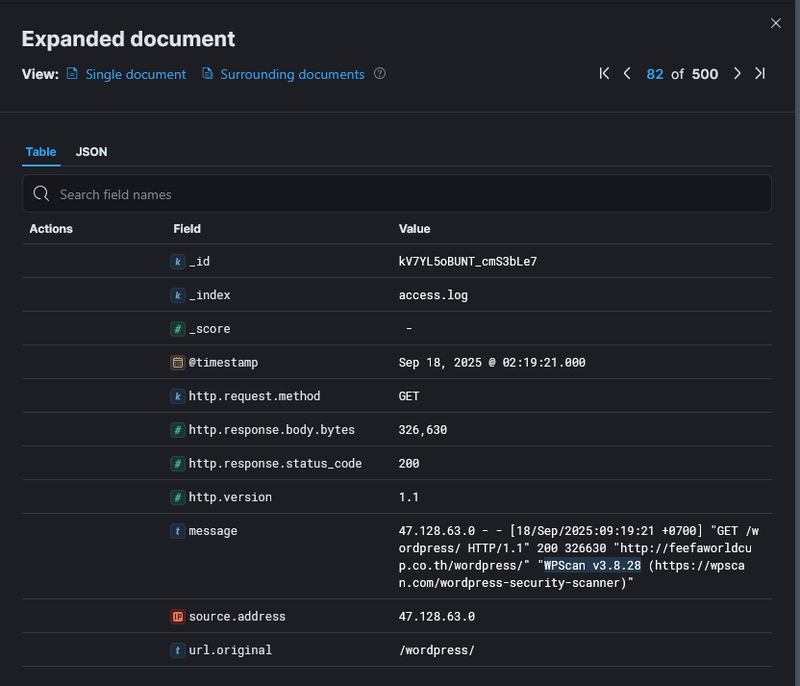
Task: Switch to the JSON tab
Action: point(91,152)
